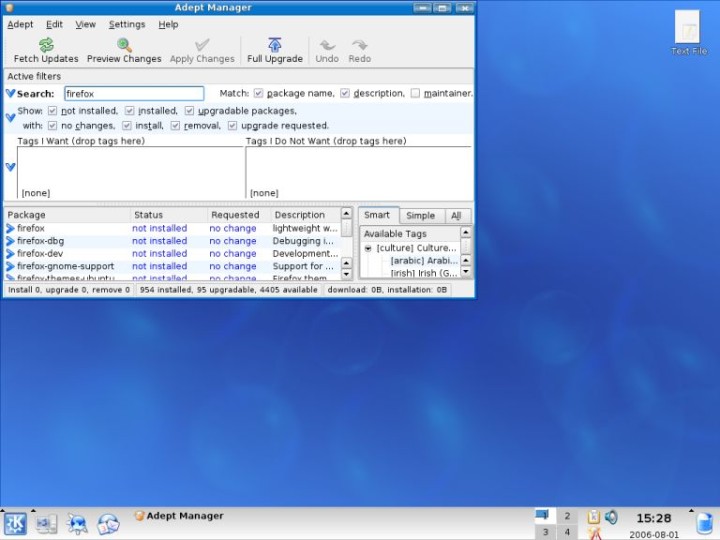Sort by the Status column header

tap(169, 215)
